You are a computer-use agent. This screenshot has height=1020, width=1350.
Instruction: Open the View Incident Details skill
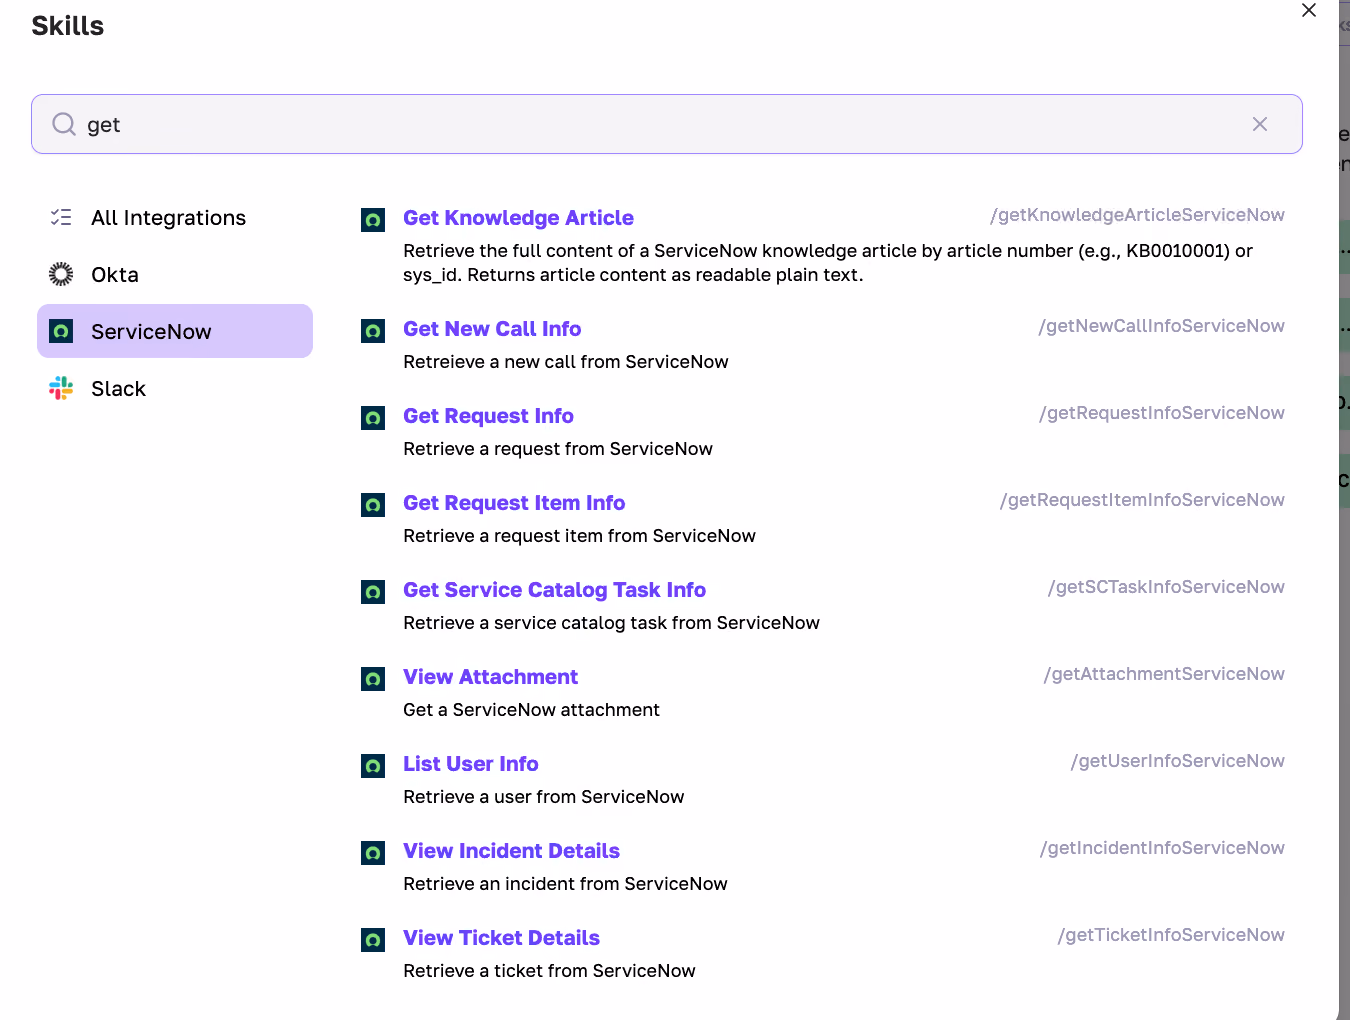[x=511, y=851]
